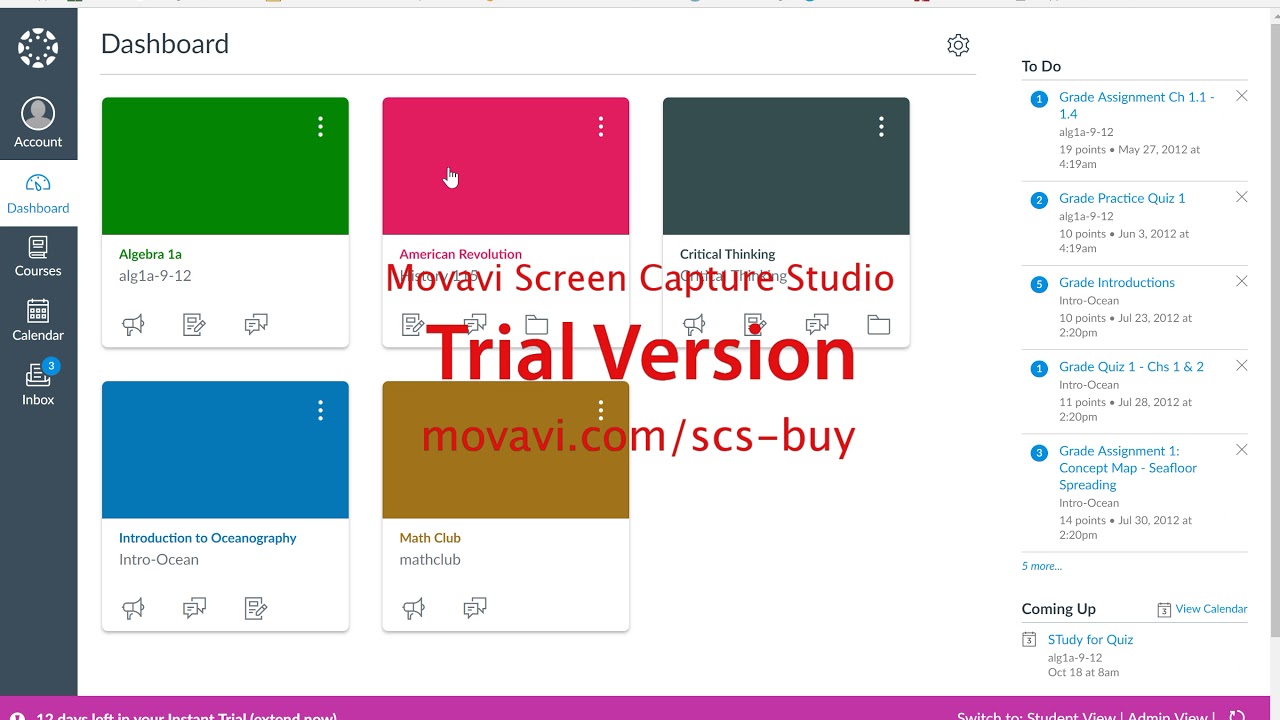
Task: Open Algebra 1a discussions icon
Action: 256,324
